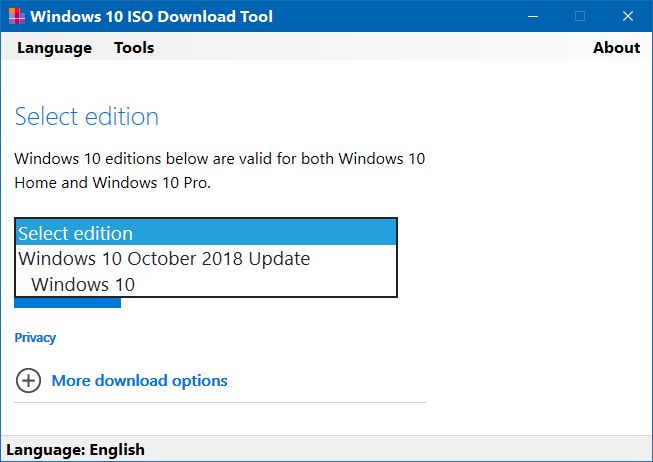Open the Tools menu
Image resolution: width=653 pixels, height=462 pixels.
(134, 47)
